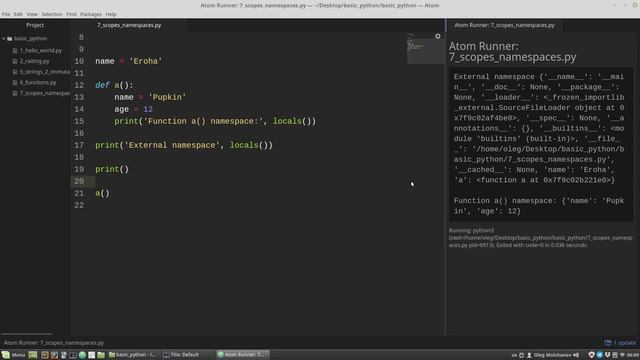Screen dimensions: 640x360
Task: Click the Function a() namespace output line
Action: 539,206
